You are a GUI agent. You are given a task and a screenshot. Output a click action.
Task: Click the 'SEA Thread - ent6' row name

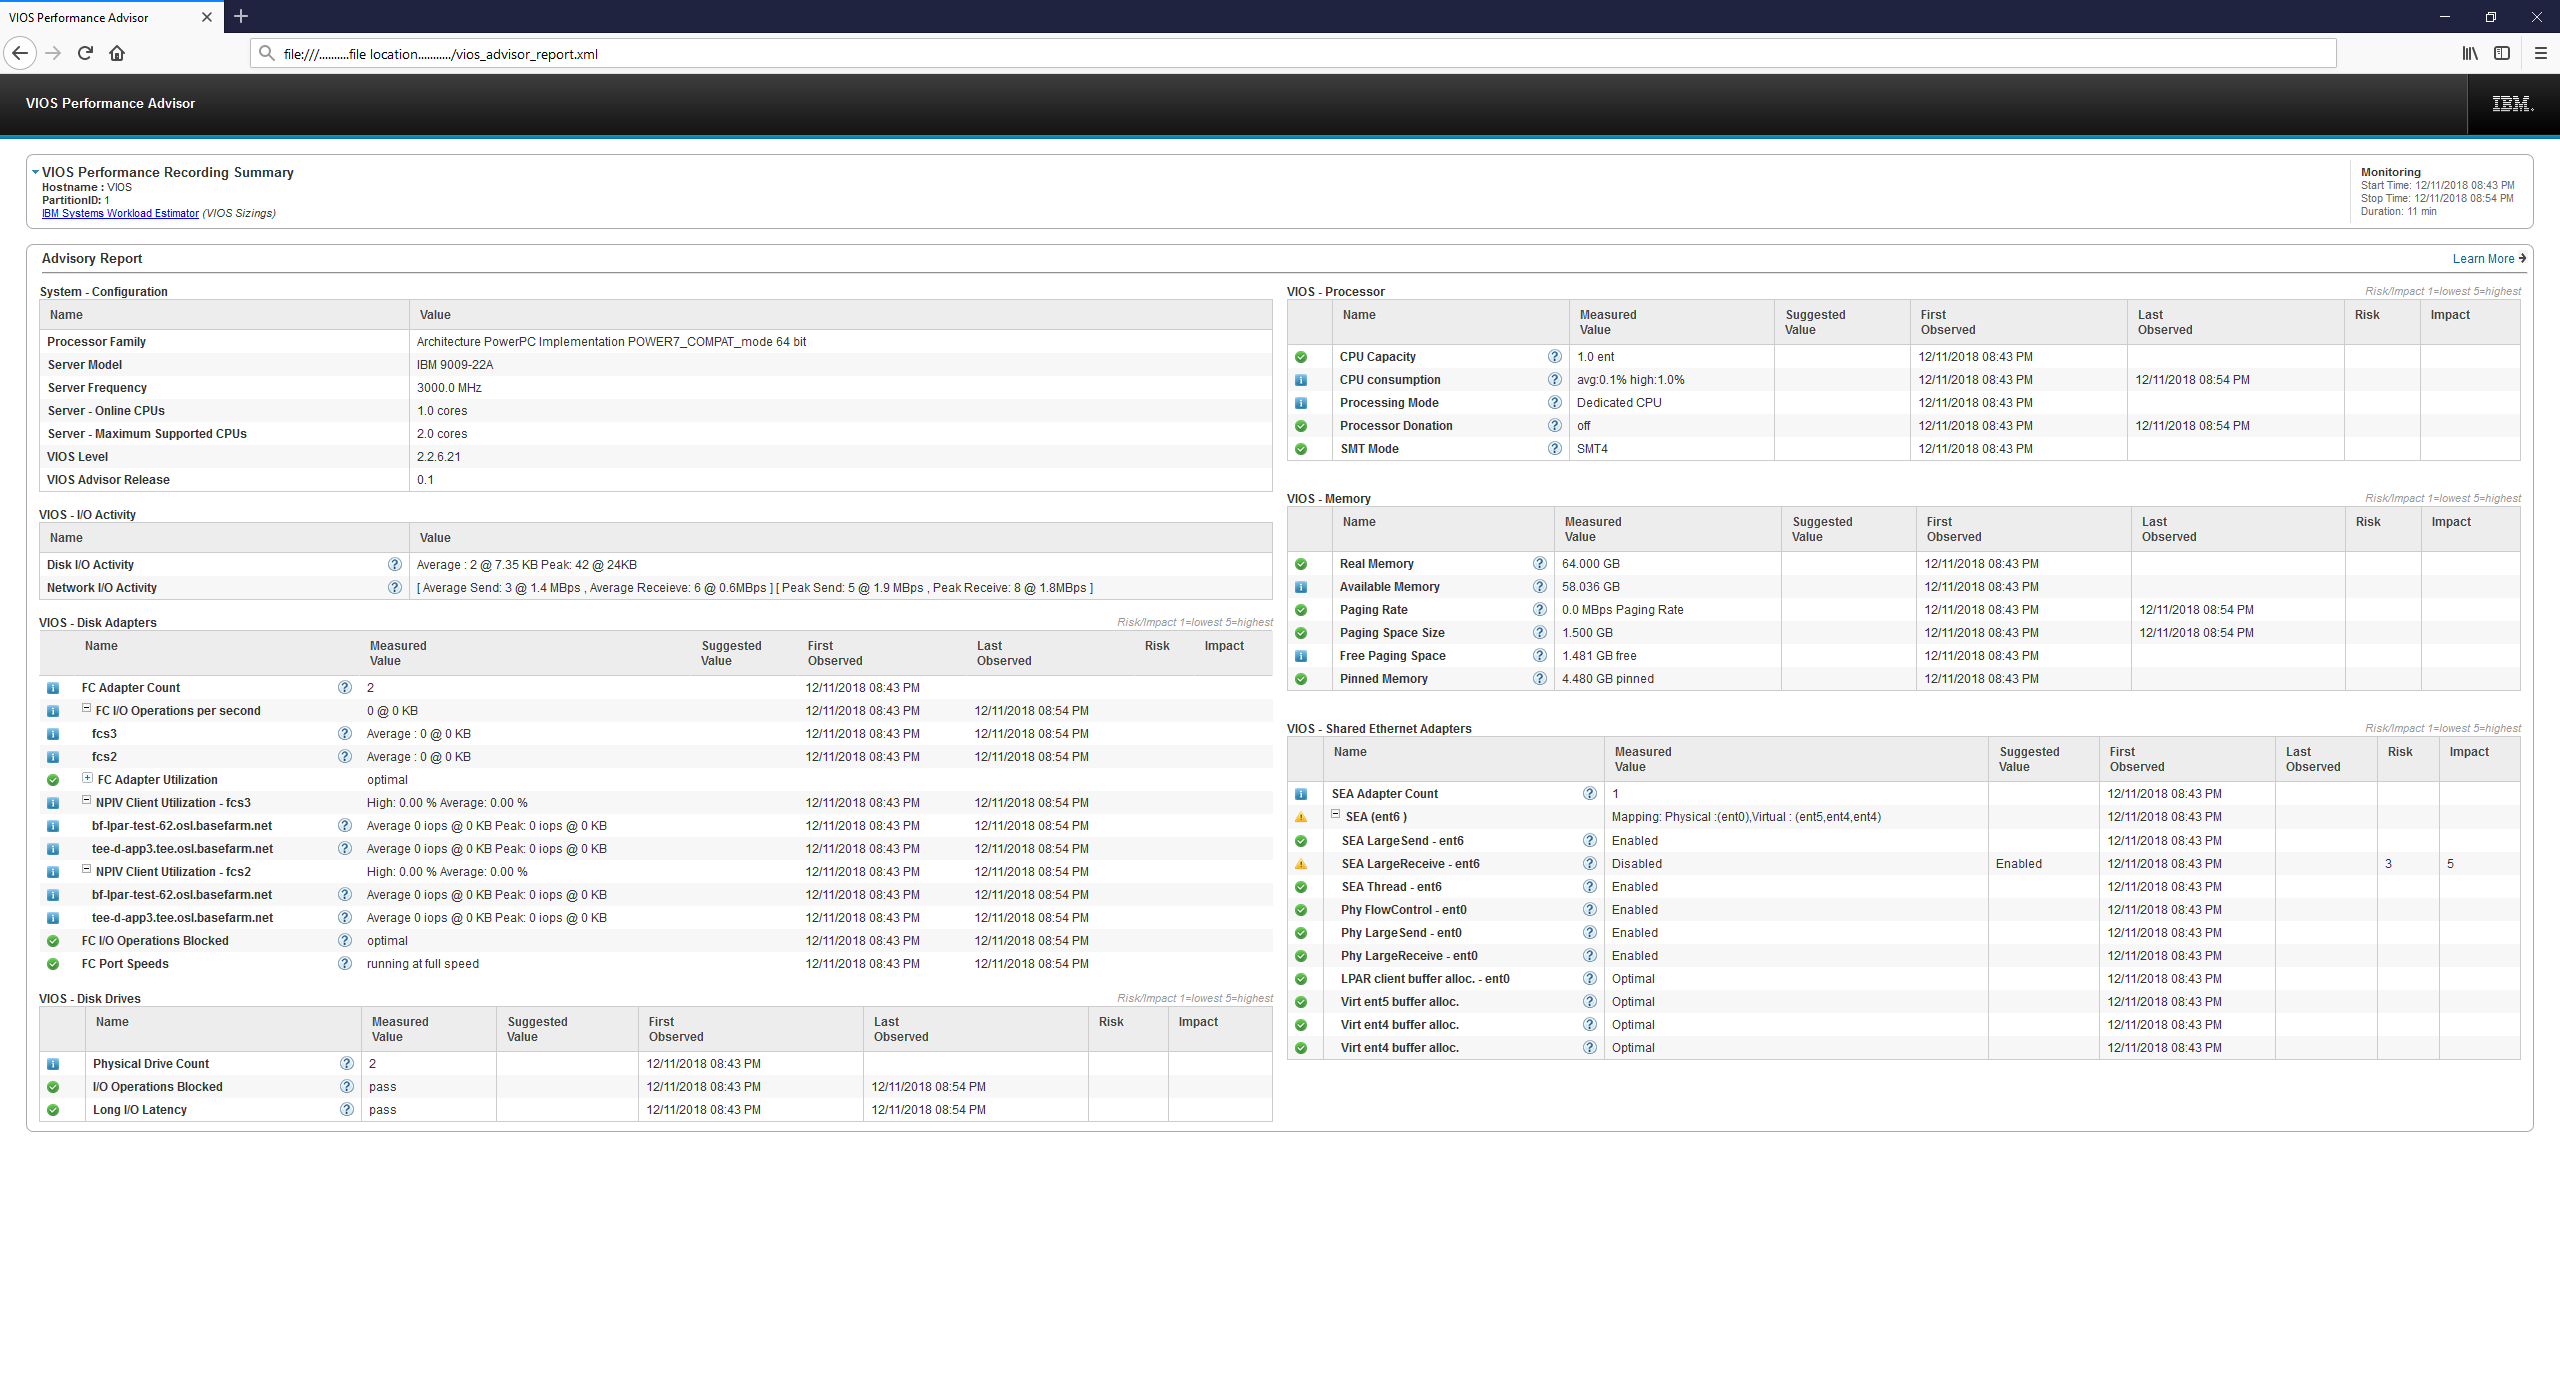[x=1391, y=887]
